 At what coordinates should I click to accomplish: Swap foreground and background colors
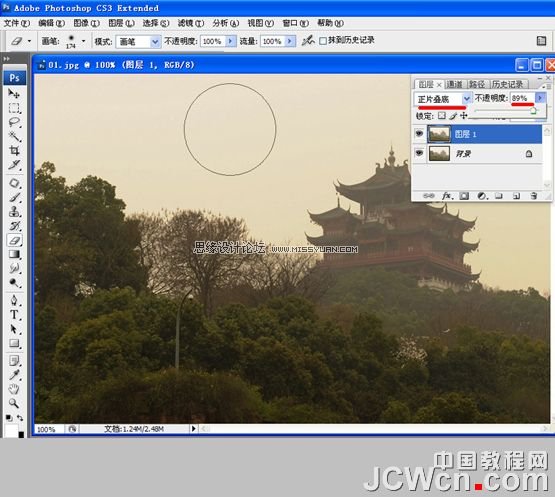(x=20, y=418)
